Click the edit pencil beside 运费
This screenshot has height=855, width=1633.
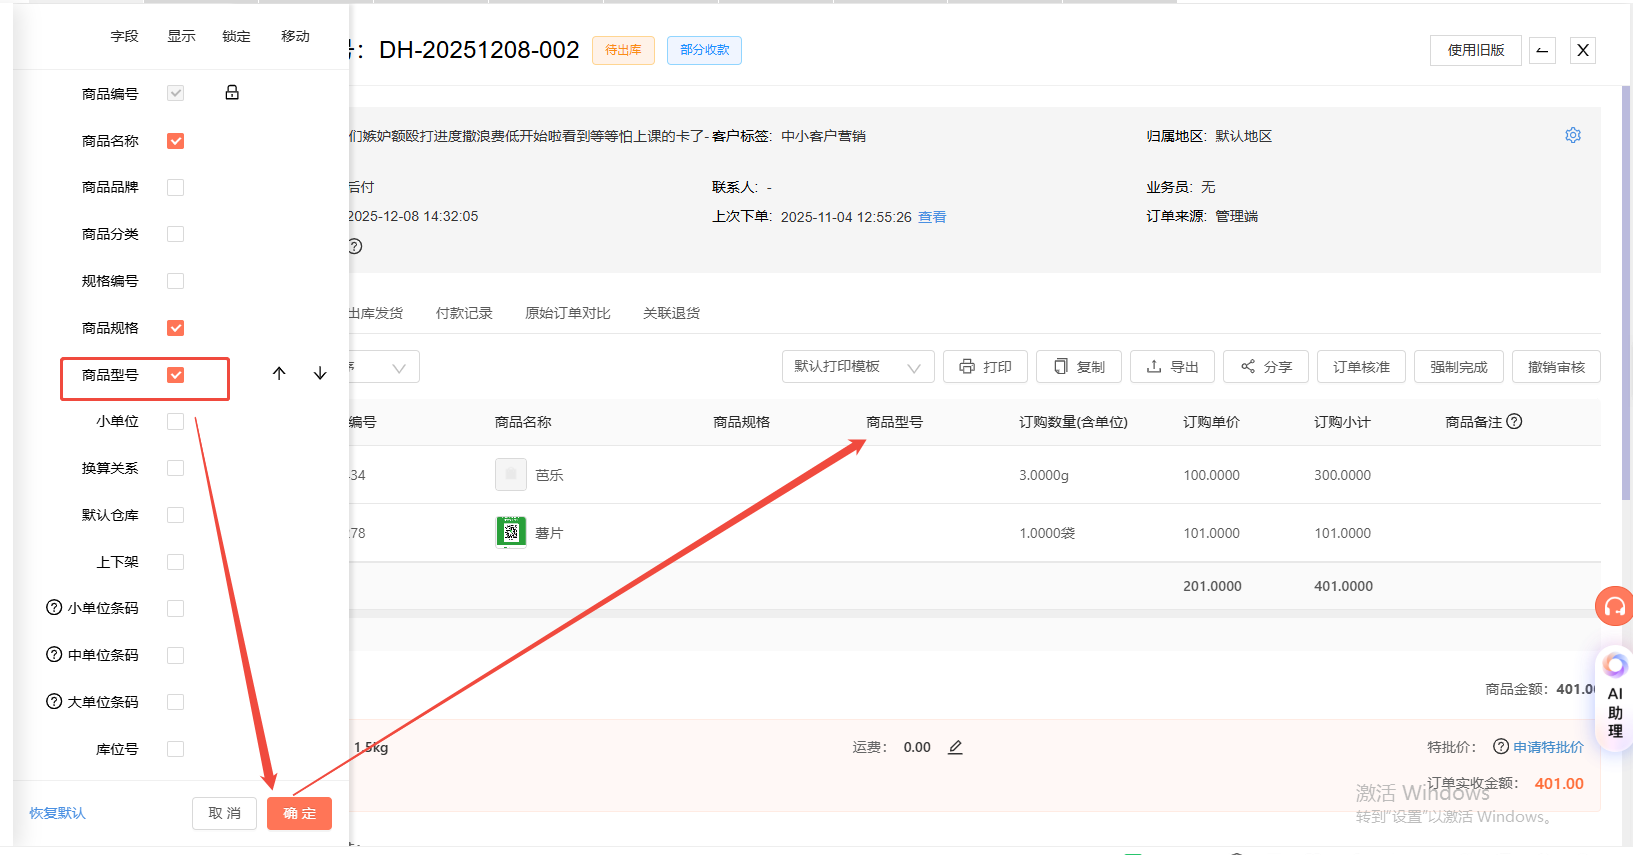coord(955,747)
